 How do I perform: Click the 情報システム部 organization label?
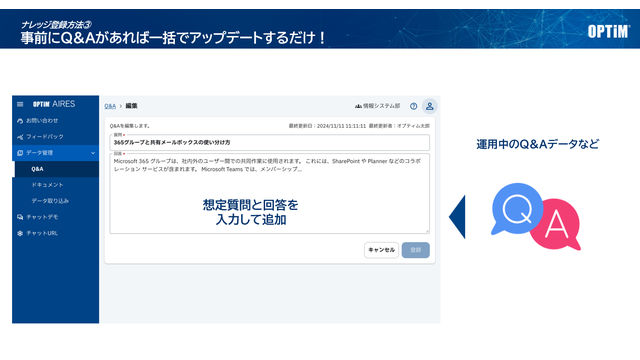coord(382,106)
